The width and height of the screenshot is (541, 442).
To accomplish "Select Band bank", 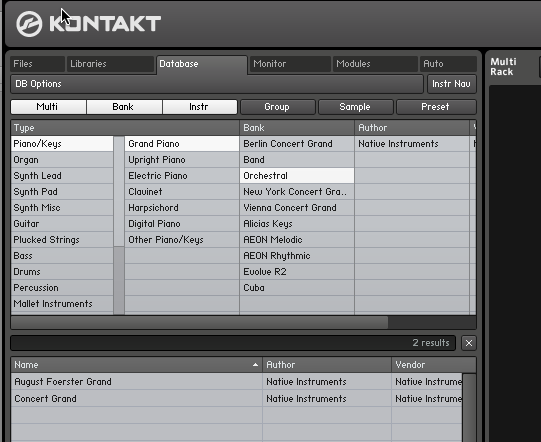I will (x=297, y=160).
